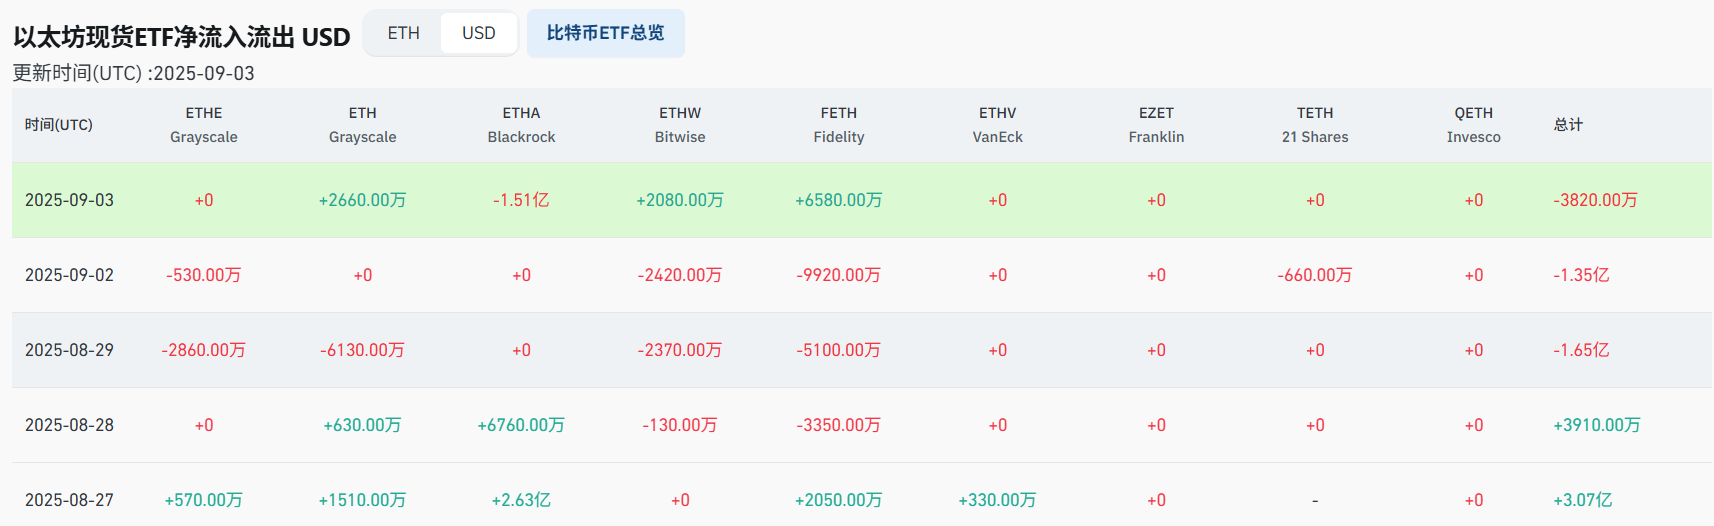
Task: Open the 比特币ETF总览 link
Action: click(605, 33)
